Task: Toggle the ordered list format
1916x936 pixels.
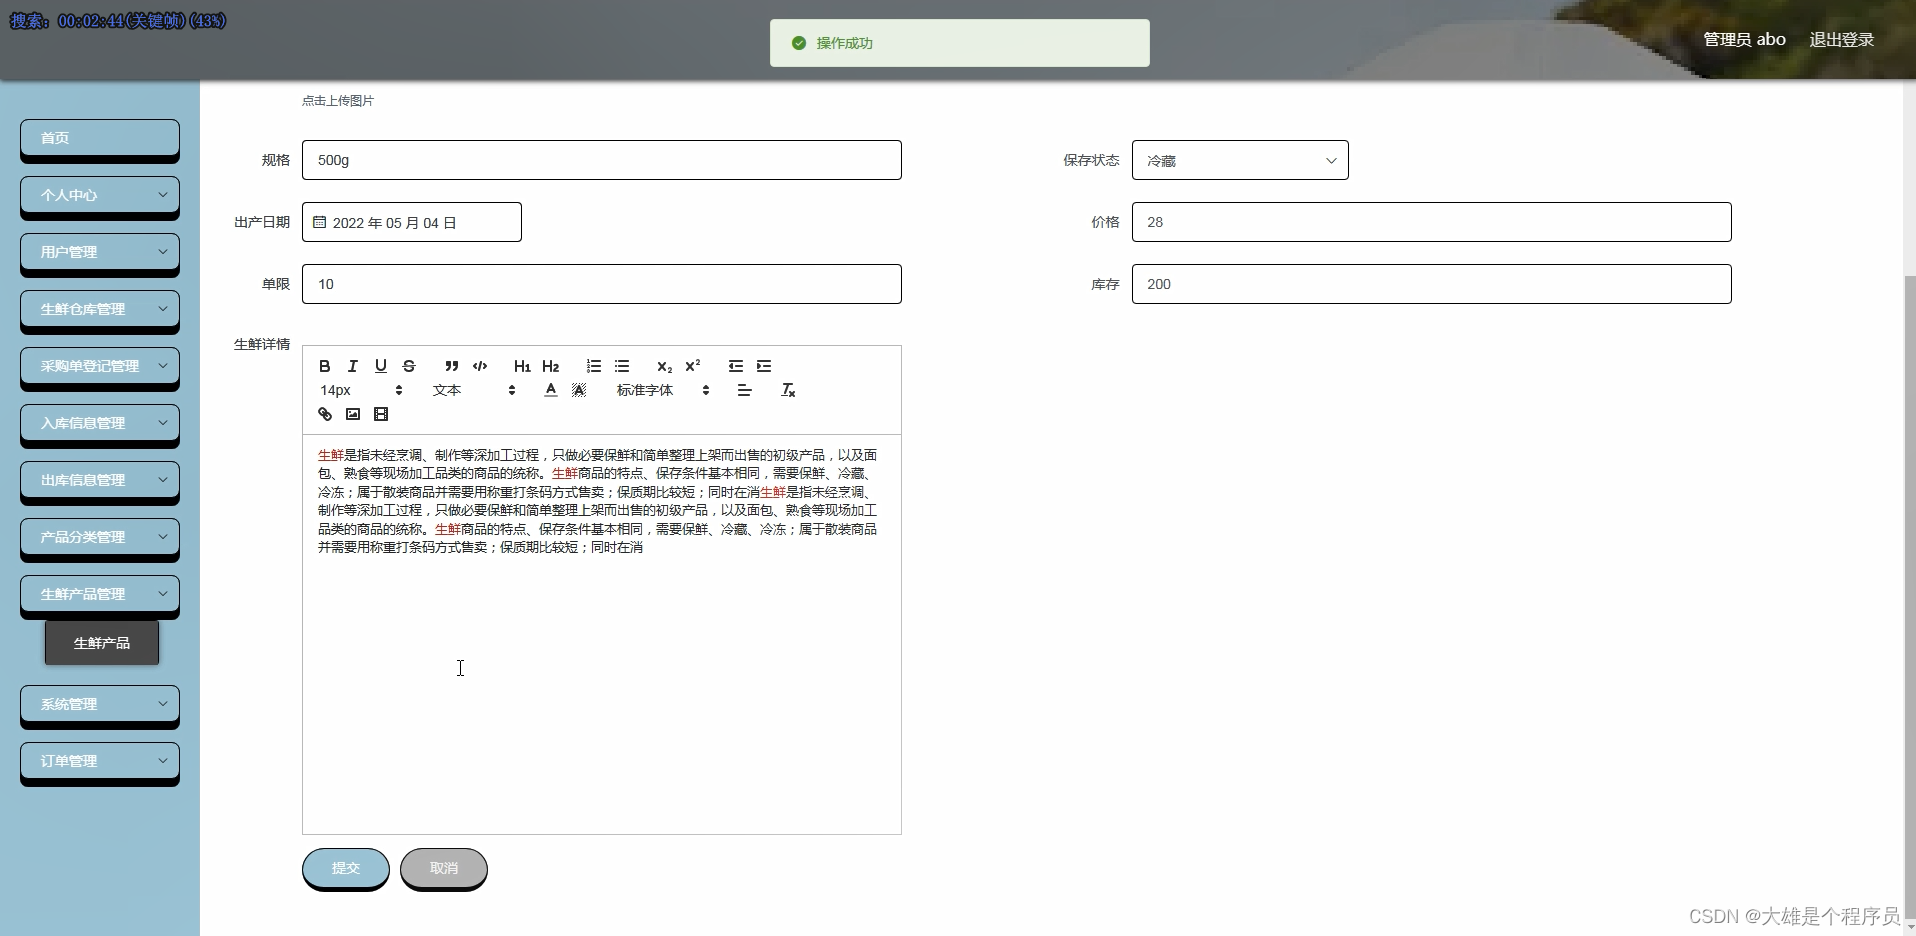Action: point(593,366)
